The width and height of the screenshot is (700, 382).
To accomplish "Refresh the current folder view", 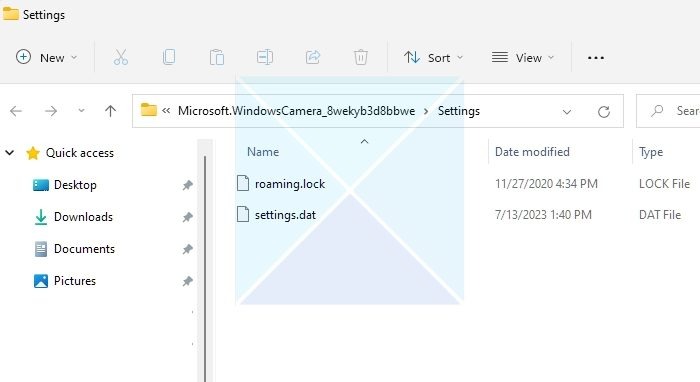I will [x=604, y=112].
